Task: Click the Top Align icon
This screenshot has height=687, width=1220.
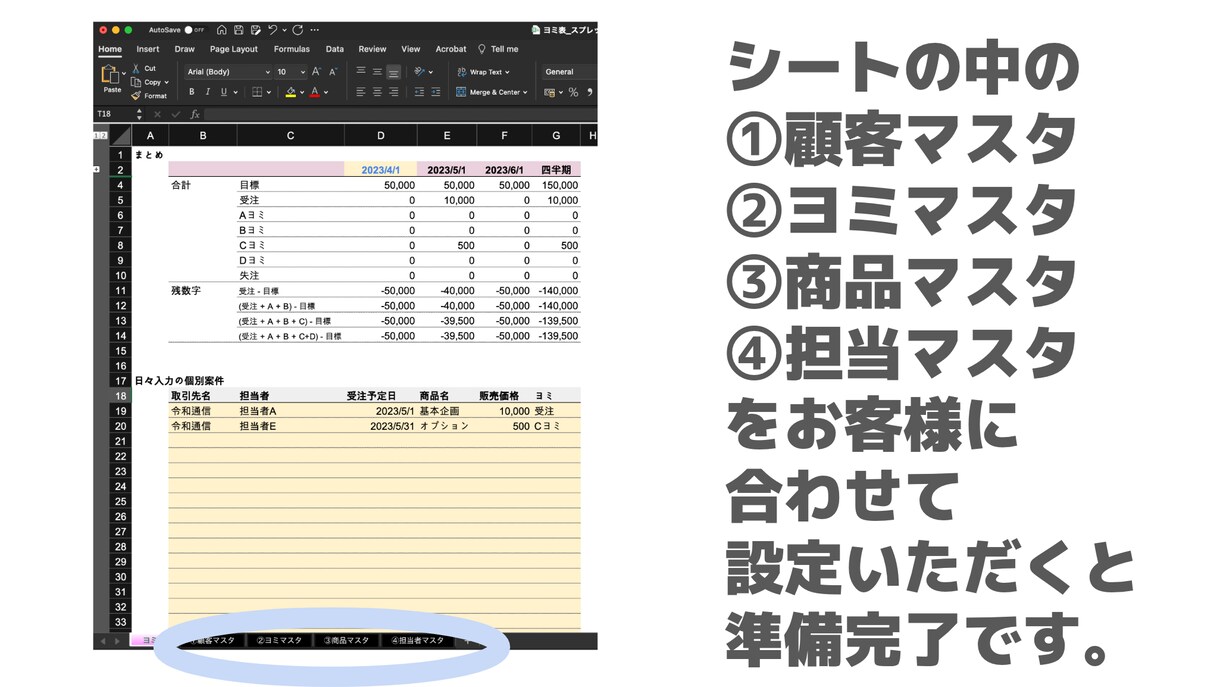Action: [360, 72]
